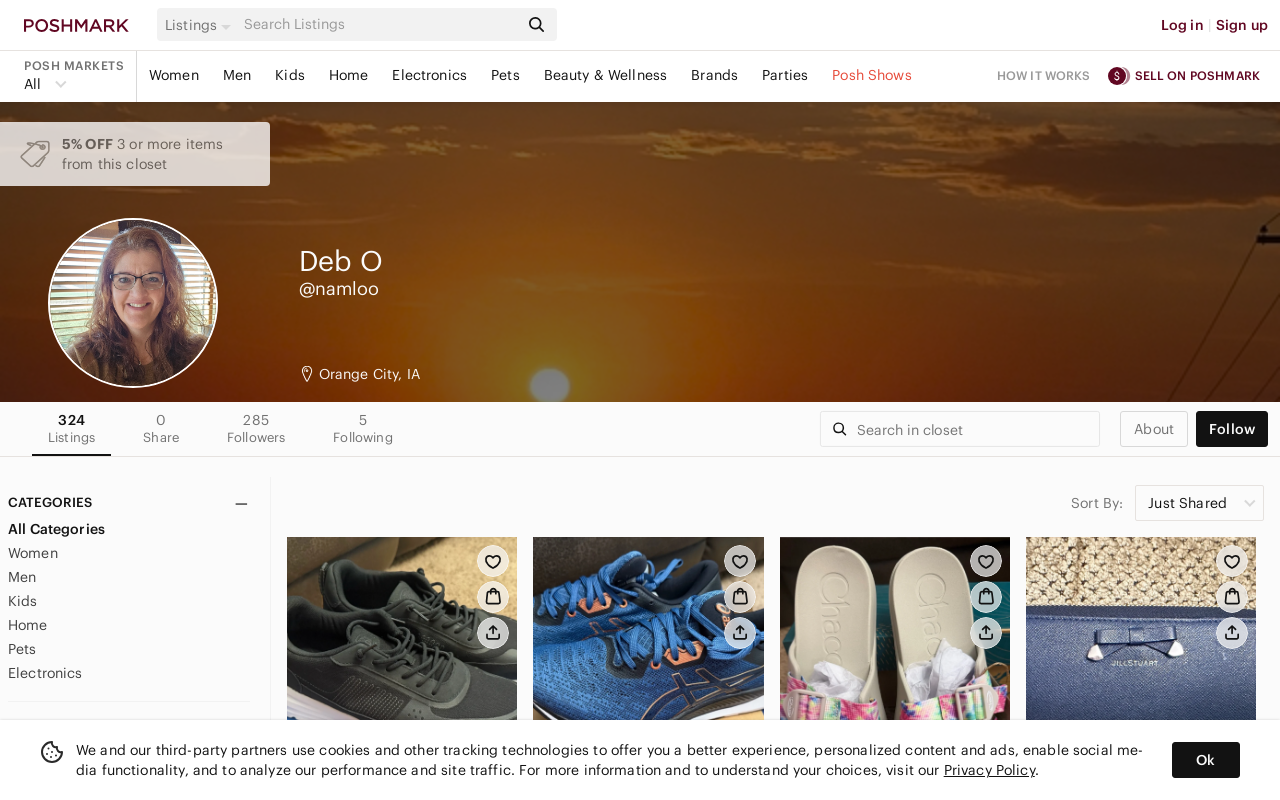1280x800 pixels.
Task: Select All Categories filter
Action: 56,529
